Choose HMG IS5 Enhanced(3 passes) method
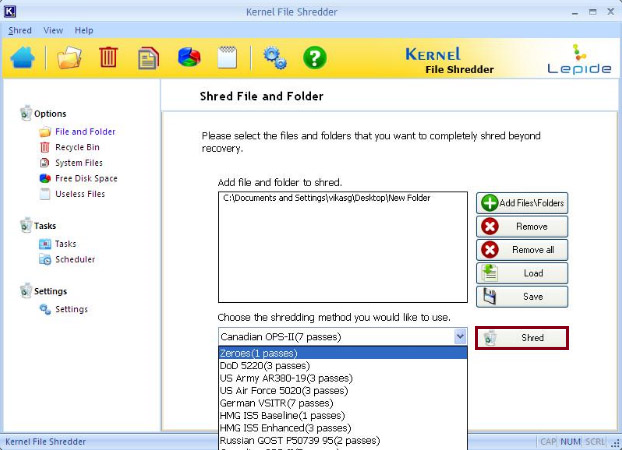Screen dimensions: 622x450 pos(343,428)
